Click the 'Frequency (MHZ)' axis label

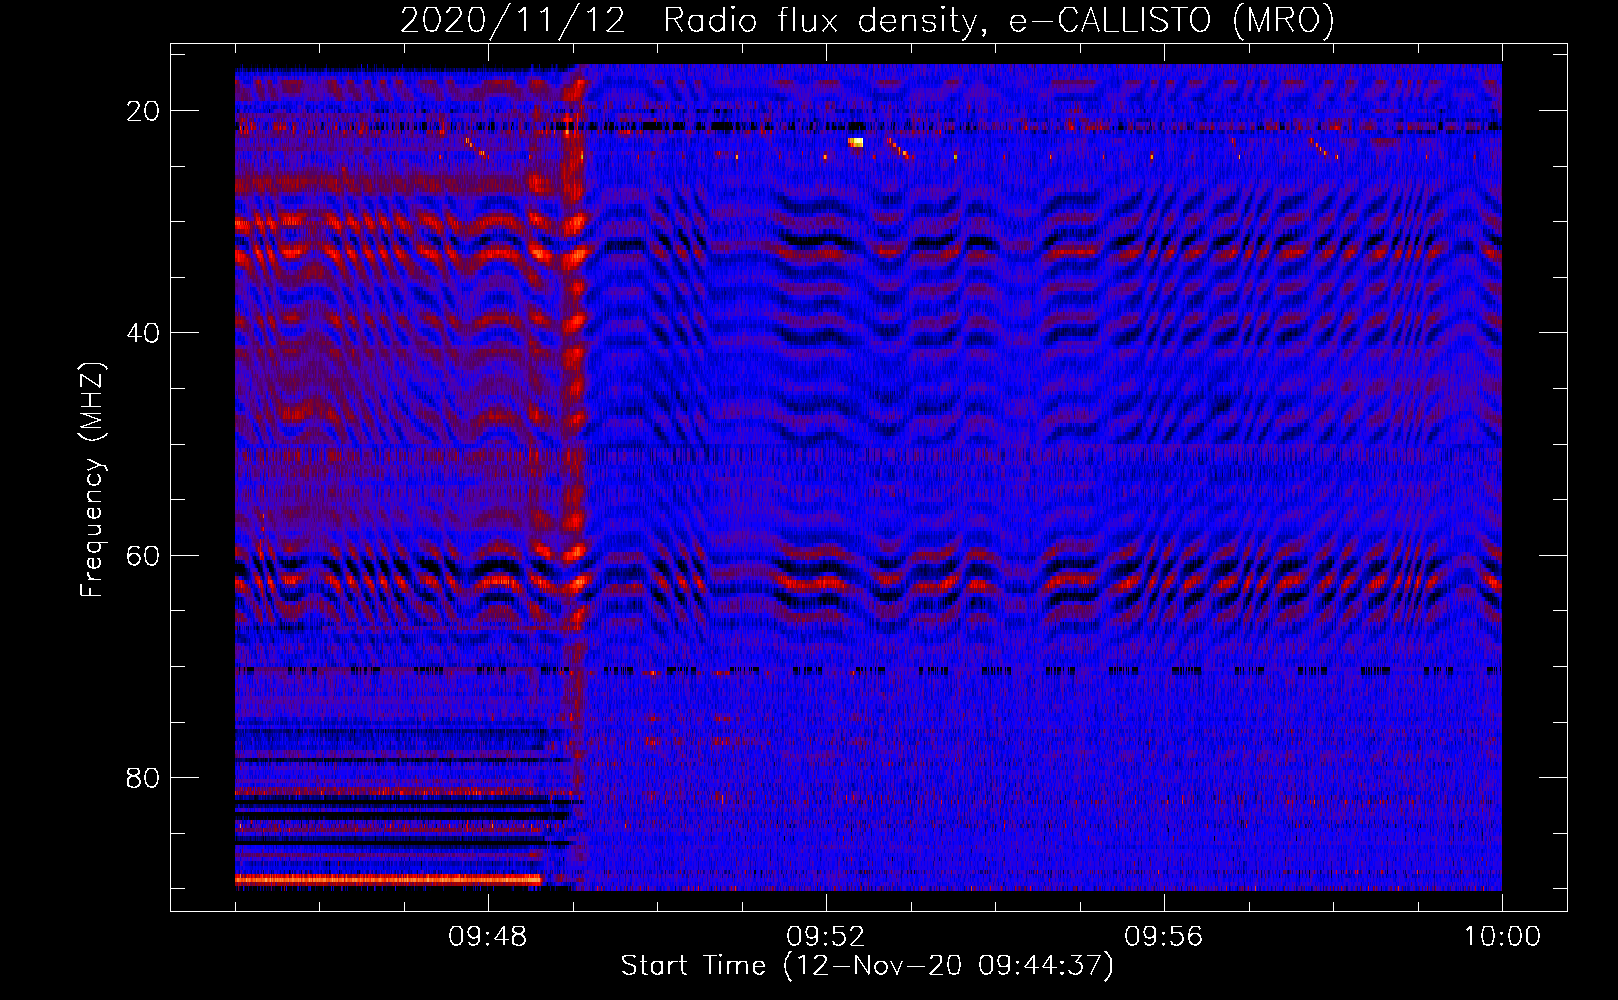pyautogui.click(x=91, y=480)
